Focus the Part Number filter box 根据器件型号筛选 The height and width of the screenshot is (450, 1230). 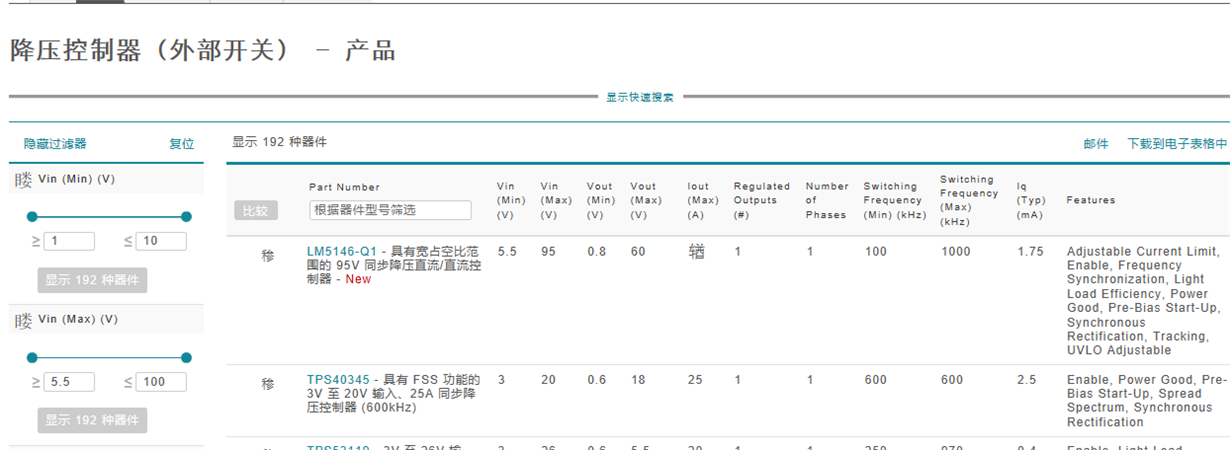point(390,210)
